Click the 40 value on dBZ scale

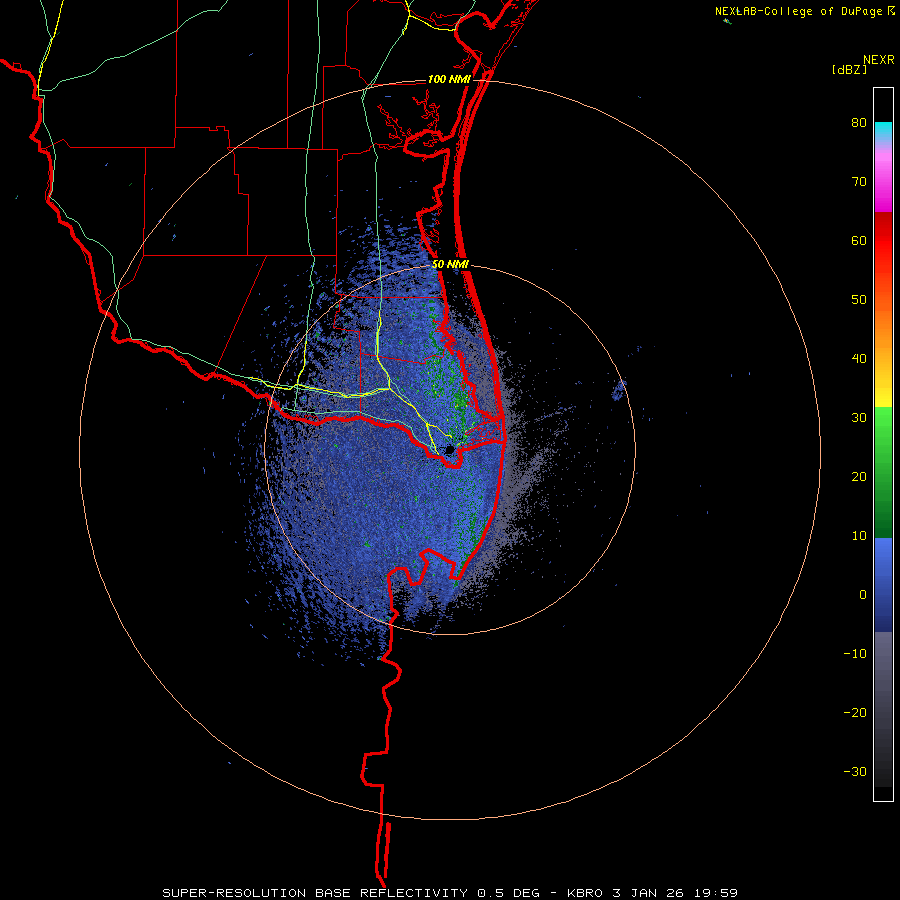coord(859,359)
